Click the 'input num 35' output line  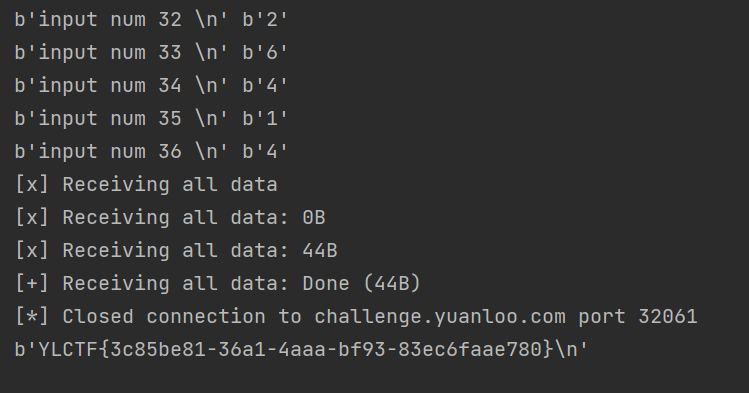[151, 119]
